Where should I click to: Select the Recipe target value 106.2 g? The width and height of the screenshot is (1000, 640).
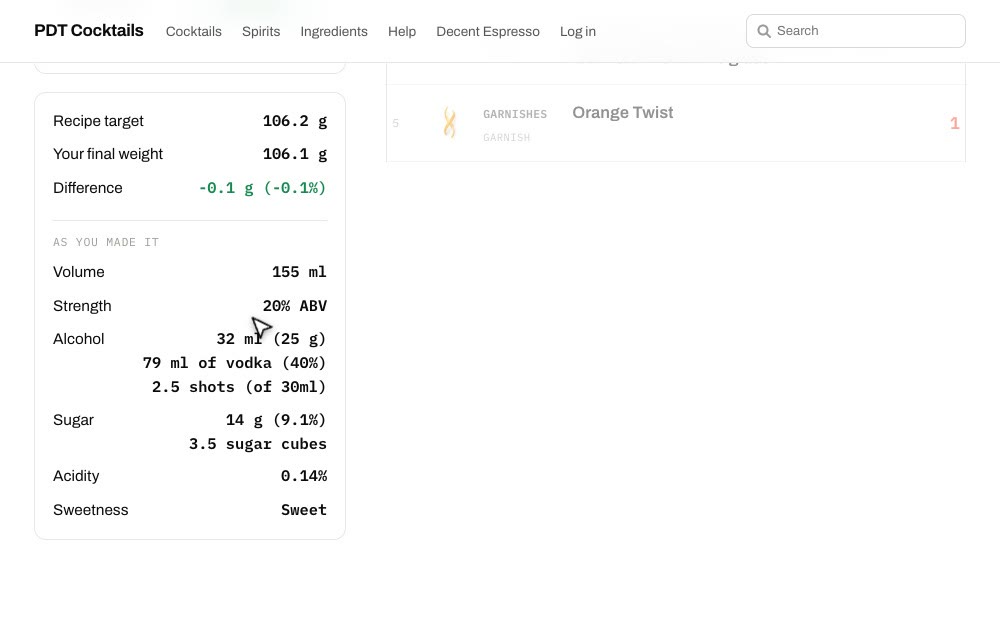(x=295, y=121)
